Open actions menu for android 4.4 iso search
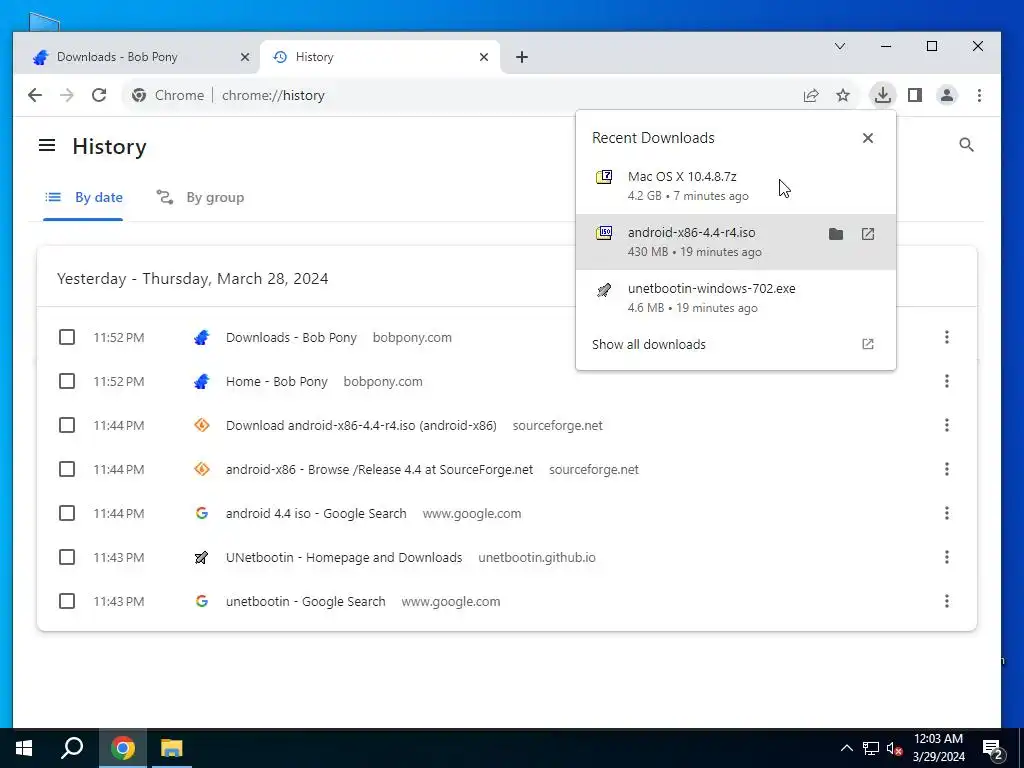 click(x=946, y=513)
